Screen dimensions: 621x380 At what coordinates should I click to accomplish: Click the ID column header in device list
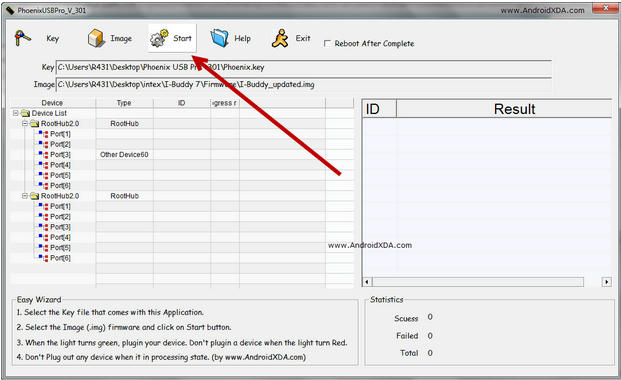tap(182, 103)
